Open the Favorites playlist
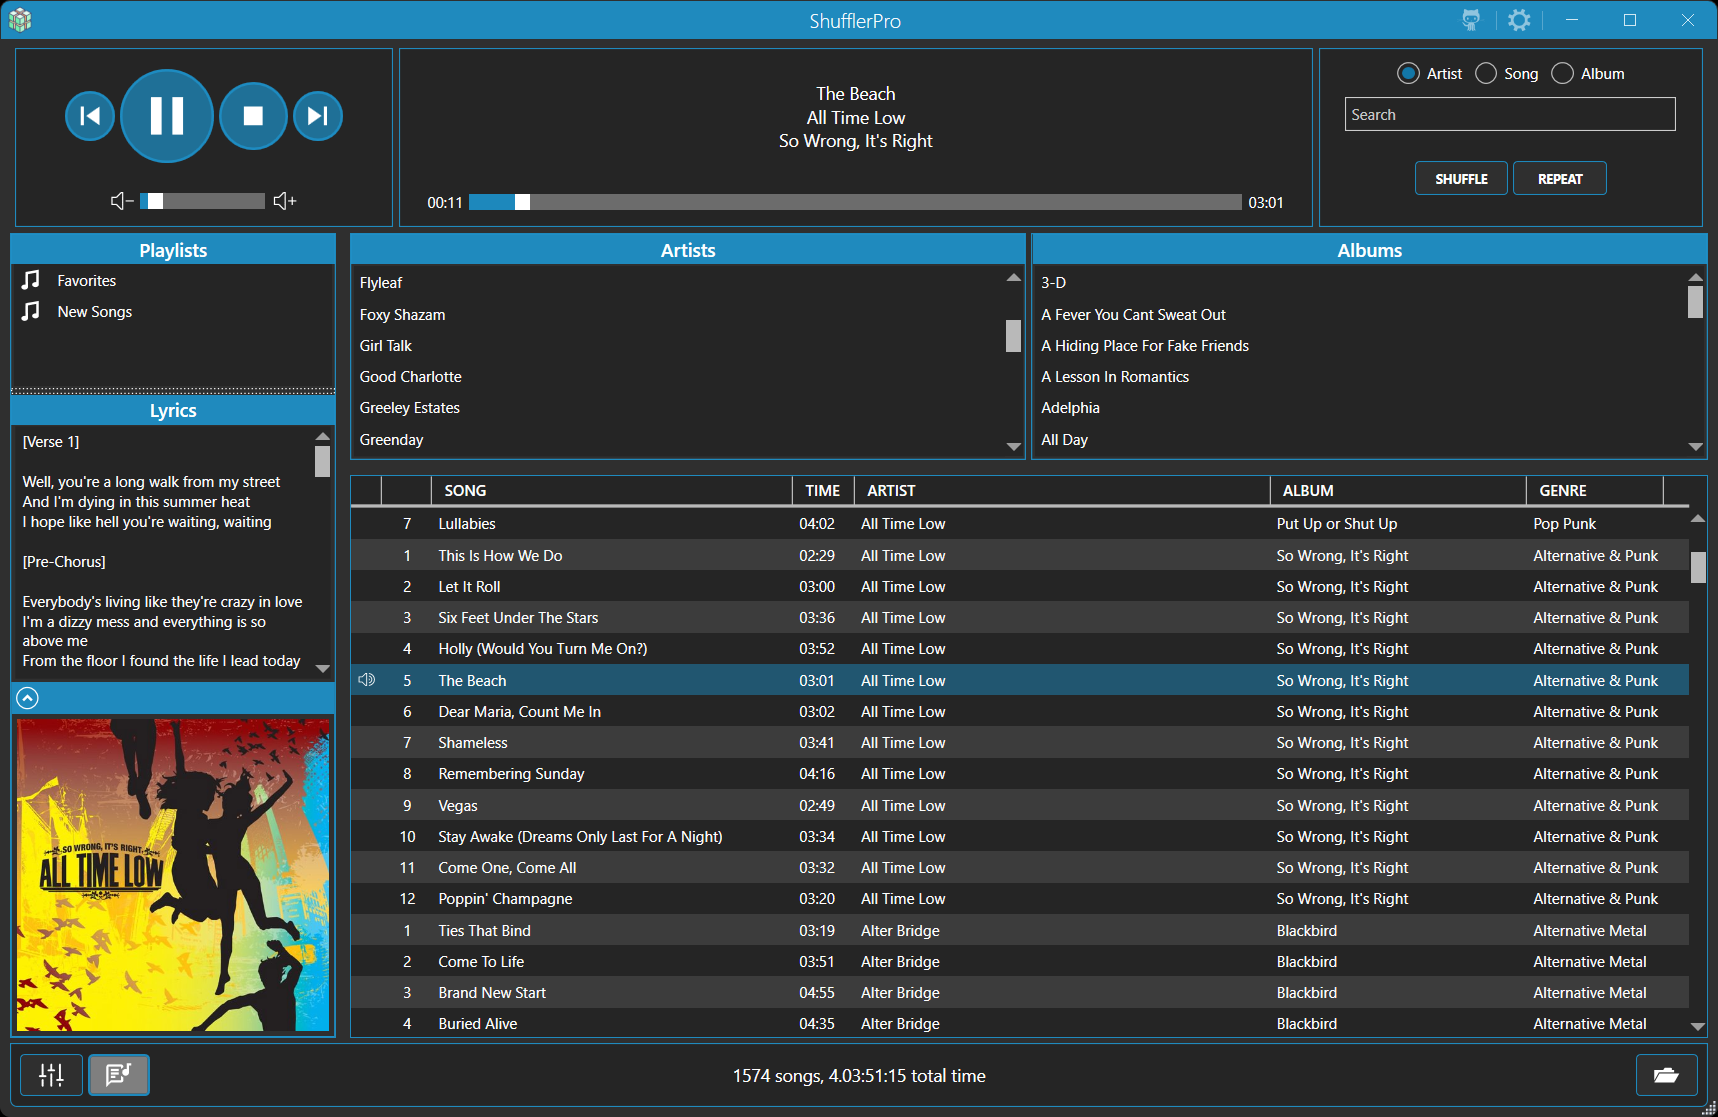1718x1117 pixels. coord(86,281)
